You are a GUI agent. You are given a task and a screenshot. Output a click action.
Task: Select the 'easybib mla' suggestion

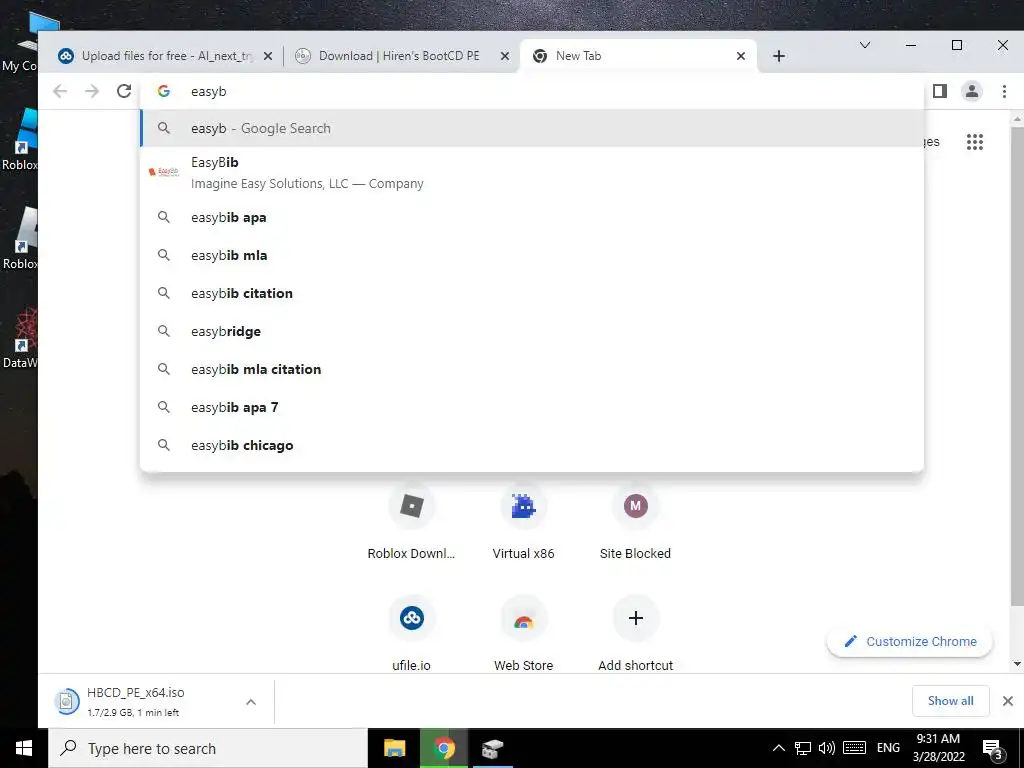(x=532, y=255)
